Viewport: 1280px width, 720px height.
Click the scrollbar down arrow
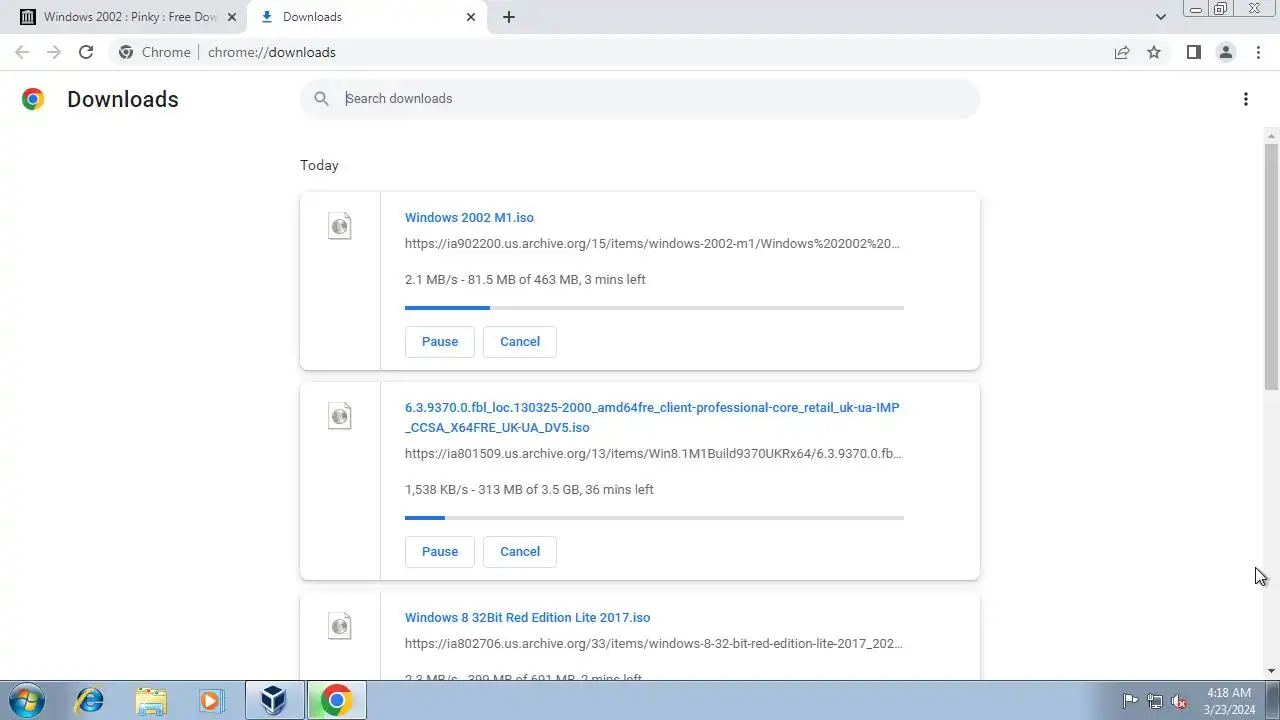click(x=1272, y=671)
